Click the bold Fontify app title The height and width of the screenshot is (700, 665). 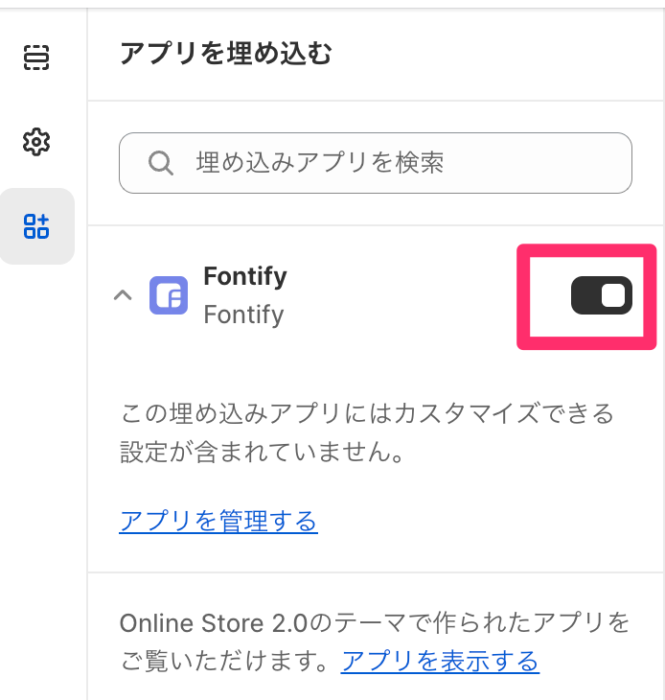(245, 276)
